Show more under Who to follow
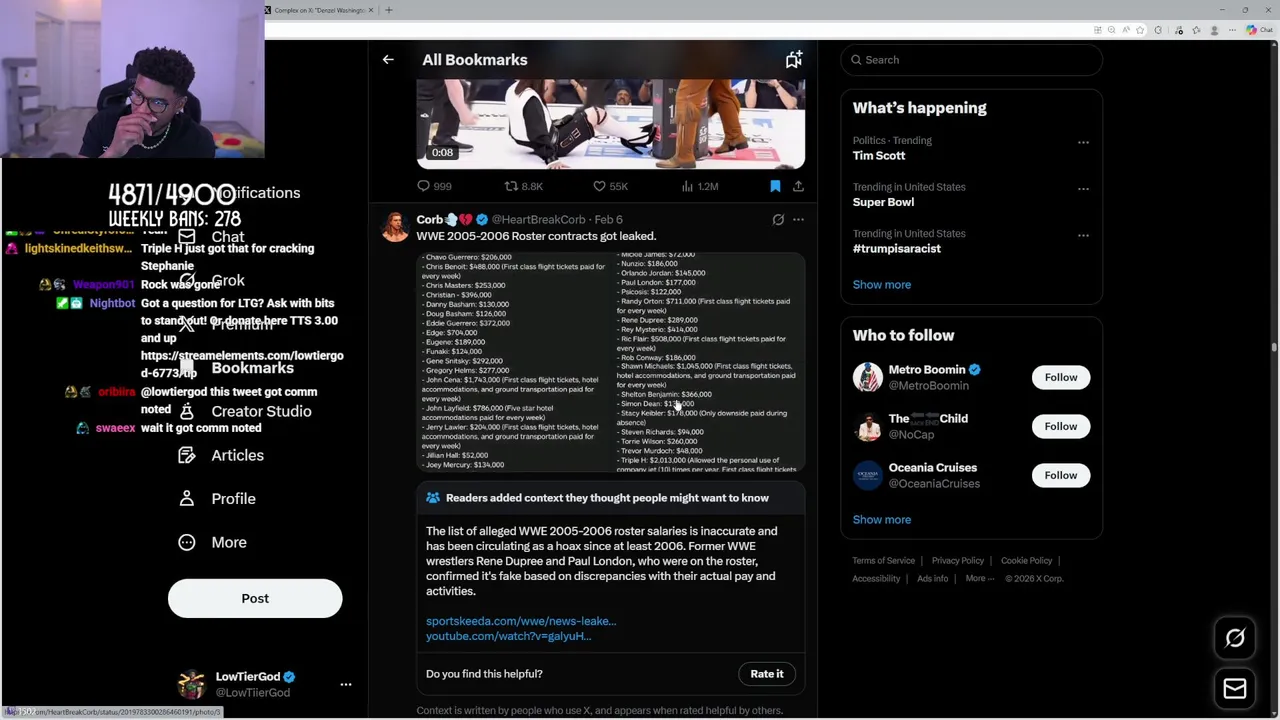Image resolution: width=1280 pixels, height=720 pixels. tap(882, 520)
